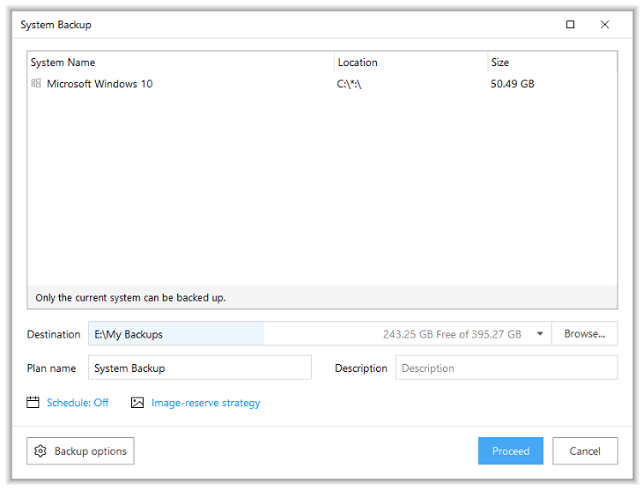640x490 pixels.
Task: Click the calendar icon next to Schedule
Action: coord(33,402)
